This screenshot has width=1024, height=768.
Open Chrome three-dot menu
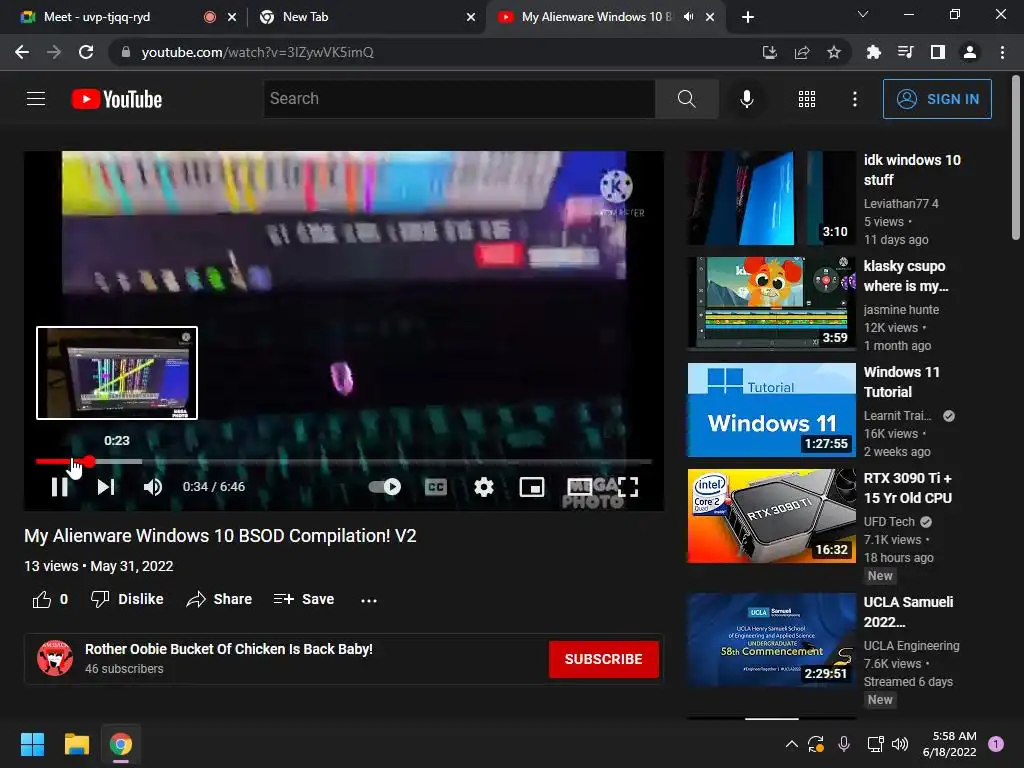1002,52
